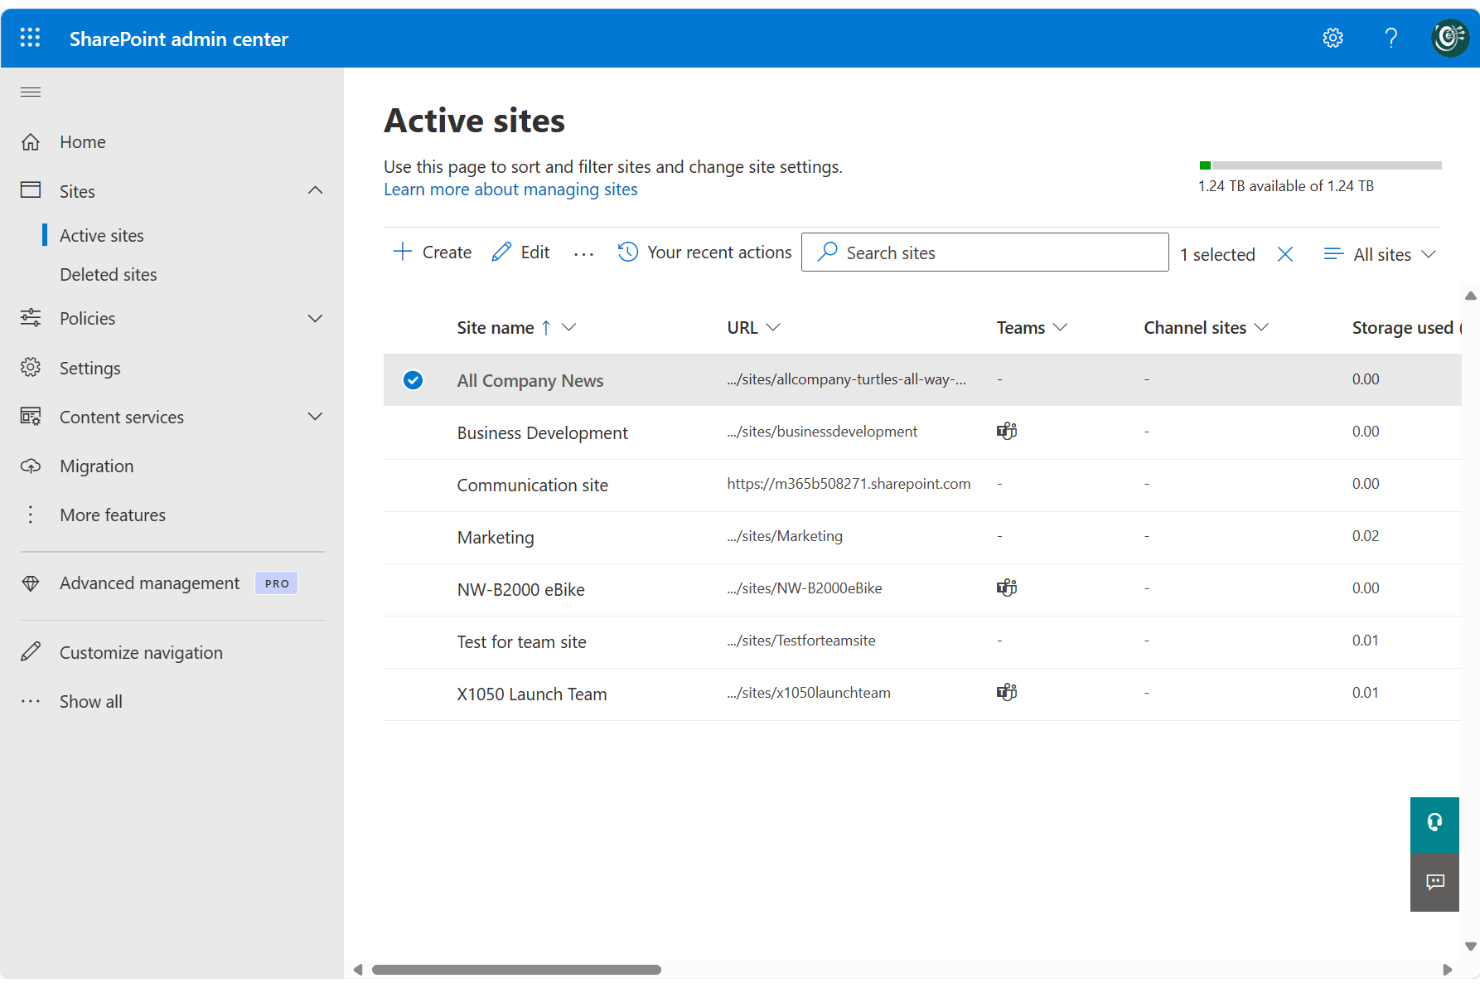
Task: Click the Teams icon for X1050 Launch Team
Action: click(x=1006, y=691)
